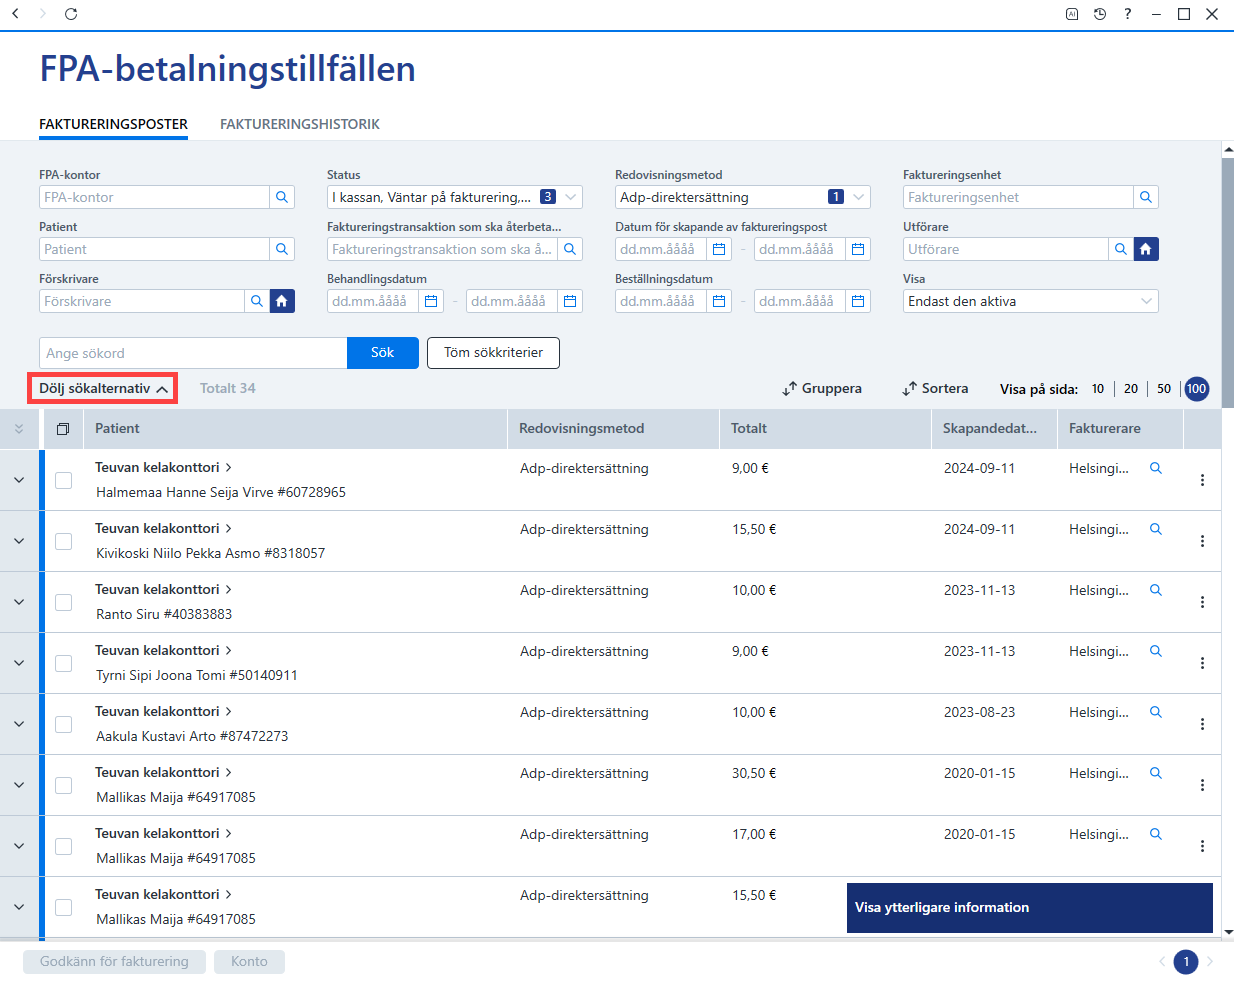1234x981 pixels.
Task: Click the vertical scrollbar on the right
Action: coord(1228,280)
